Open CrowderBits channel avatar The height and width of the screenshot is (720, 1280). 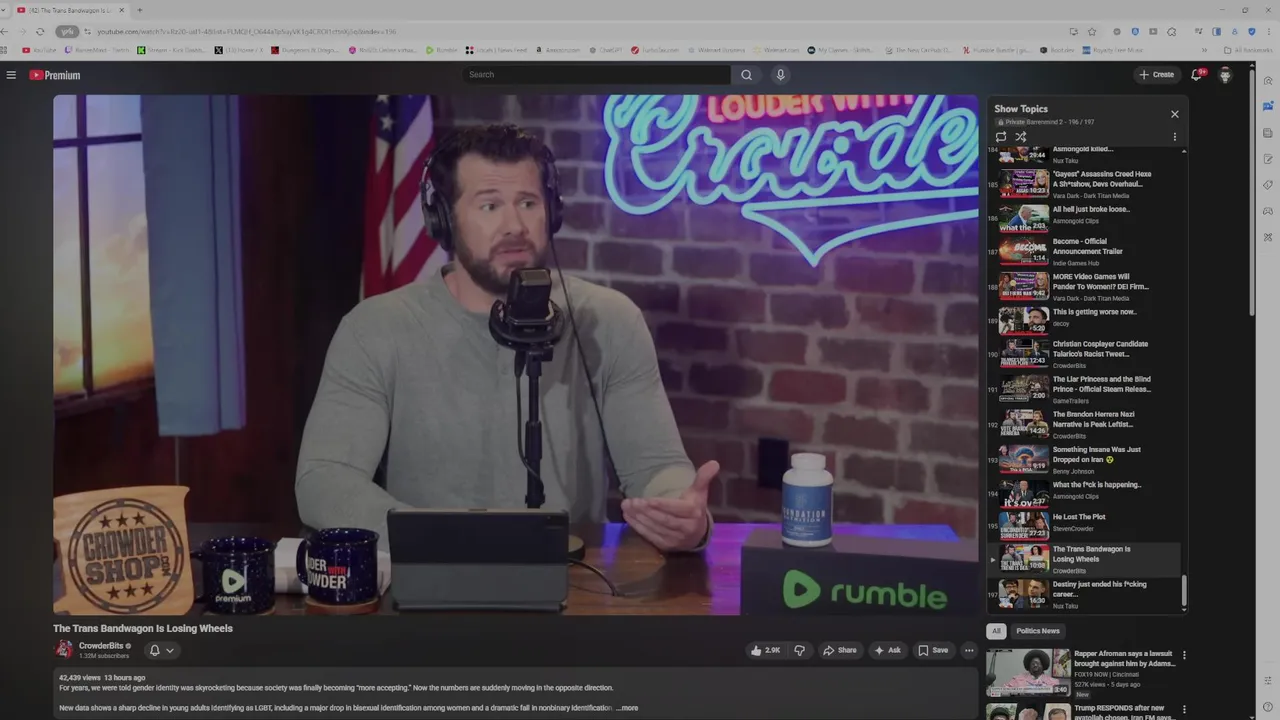[x=64, y=649]
